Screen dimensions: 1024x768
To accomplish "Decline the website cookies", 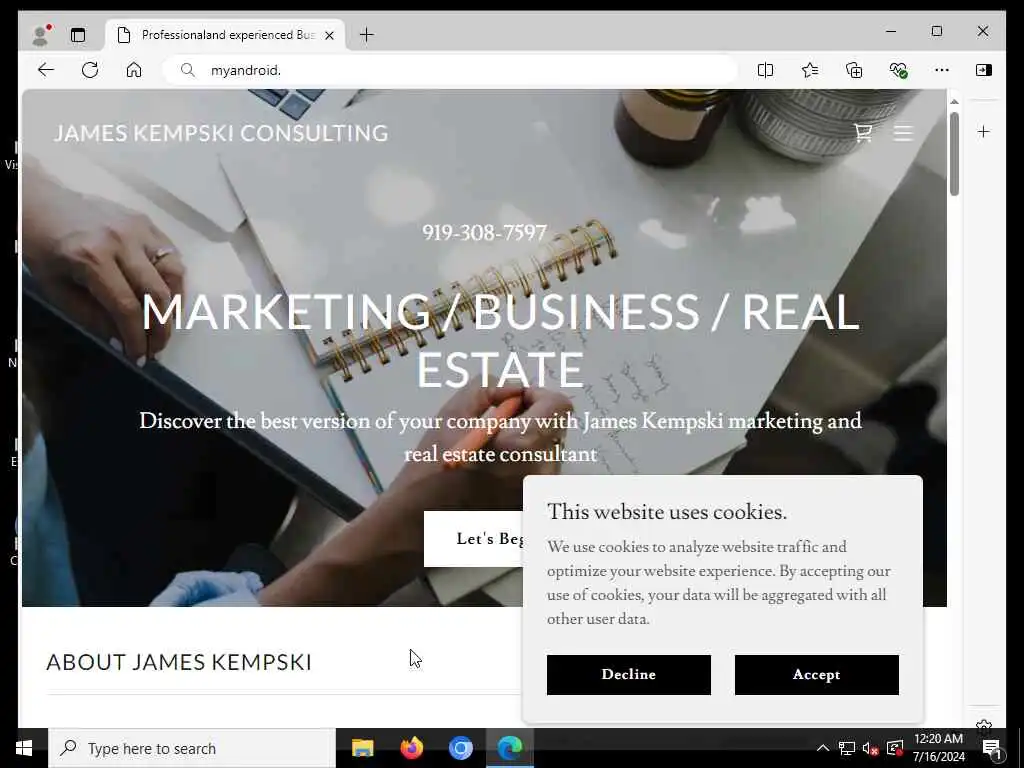I will 628,675.
